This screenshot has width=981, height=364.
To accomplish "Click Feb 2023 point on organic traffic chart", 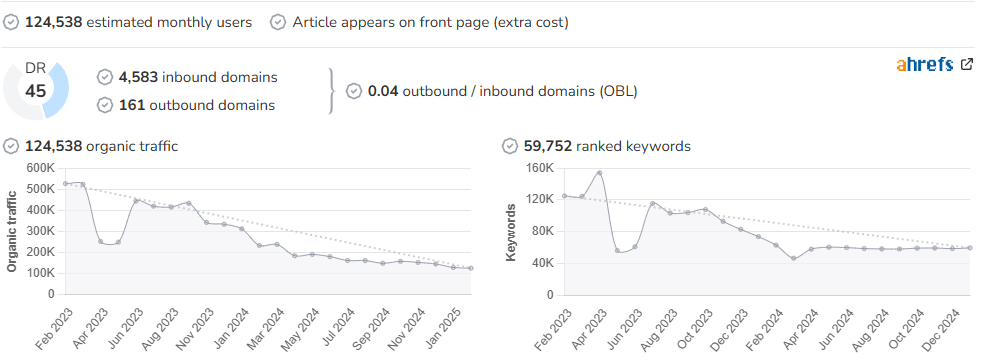I will pos(65,184).
